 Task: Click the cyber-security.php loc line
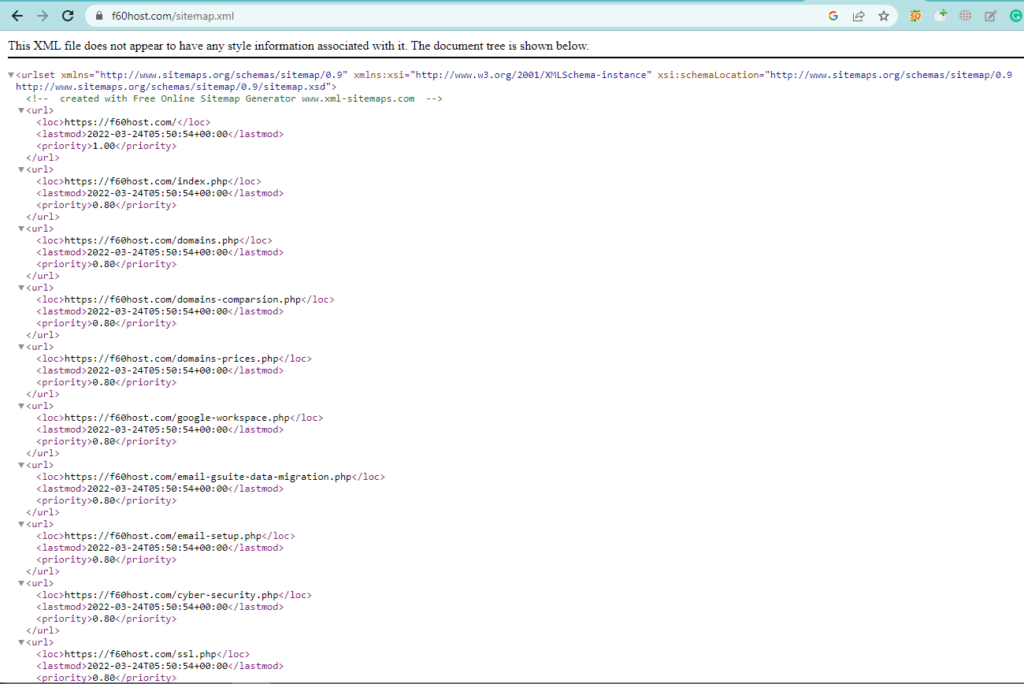(174, 595)
